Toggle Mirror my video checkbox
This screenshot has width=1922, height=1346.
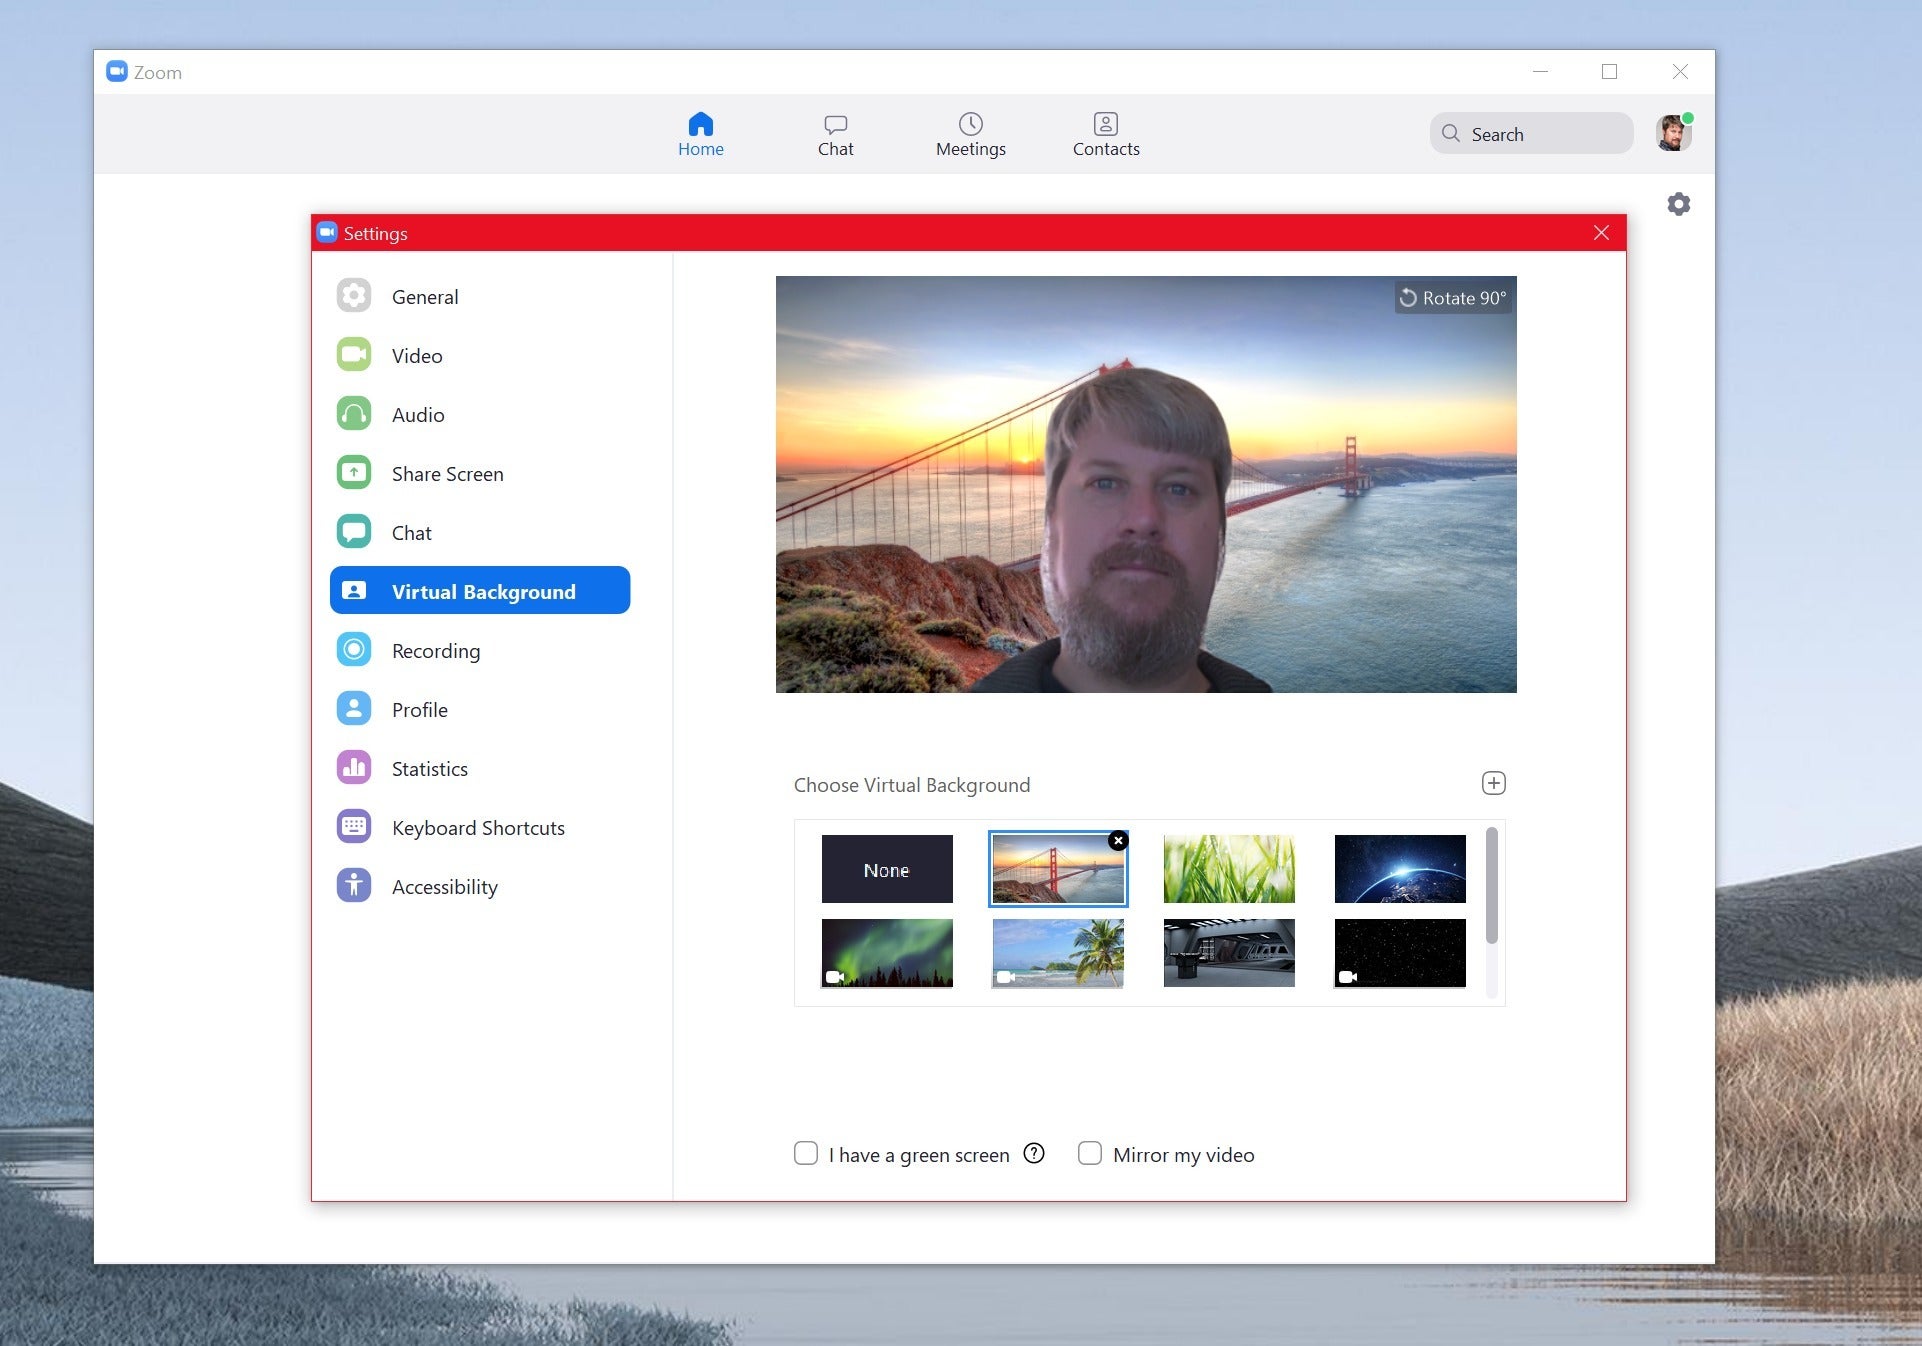click(x=1087, y=1153)
